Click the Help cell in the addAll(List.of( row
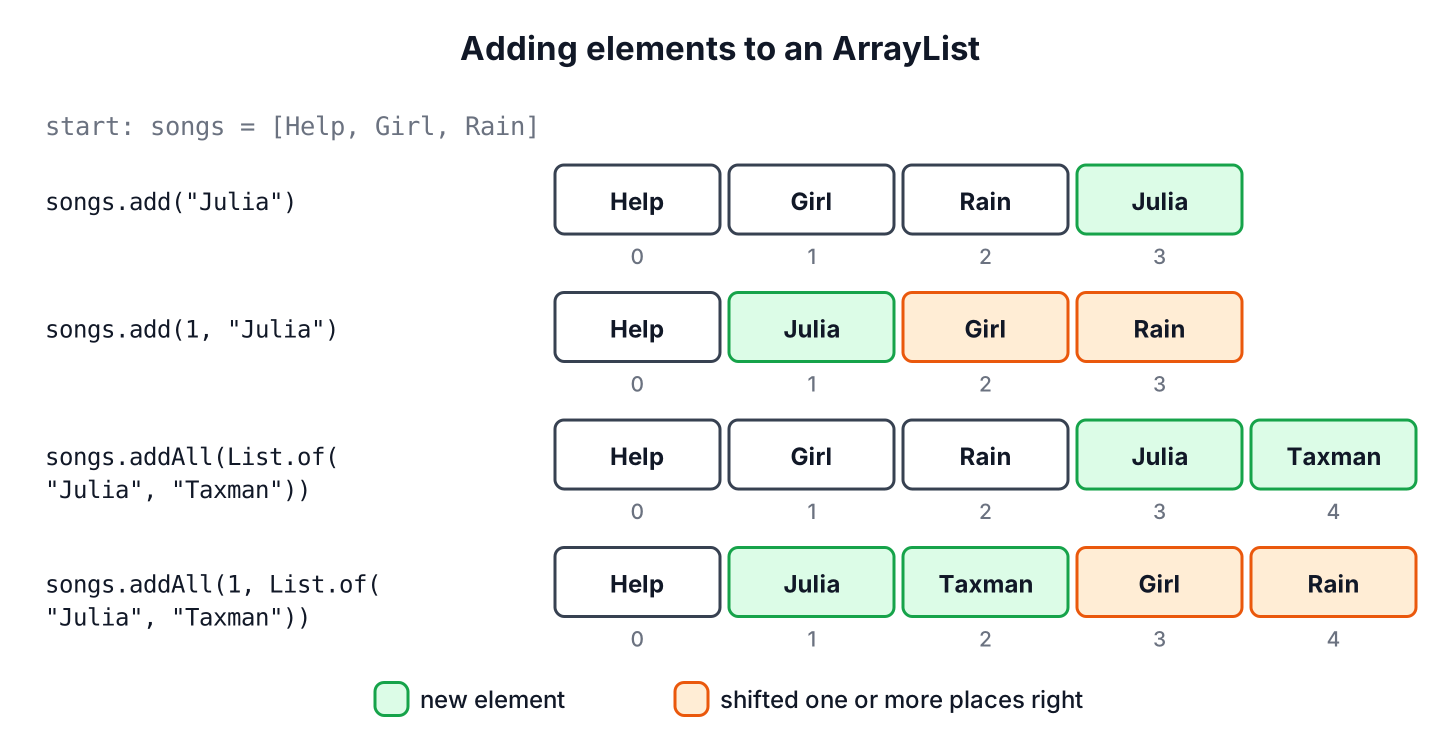Viewport: 1440px width, 750px height. [637, 455]
